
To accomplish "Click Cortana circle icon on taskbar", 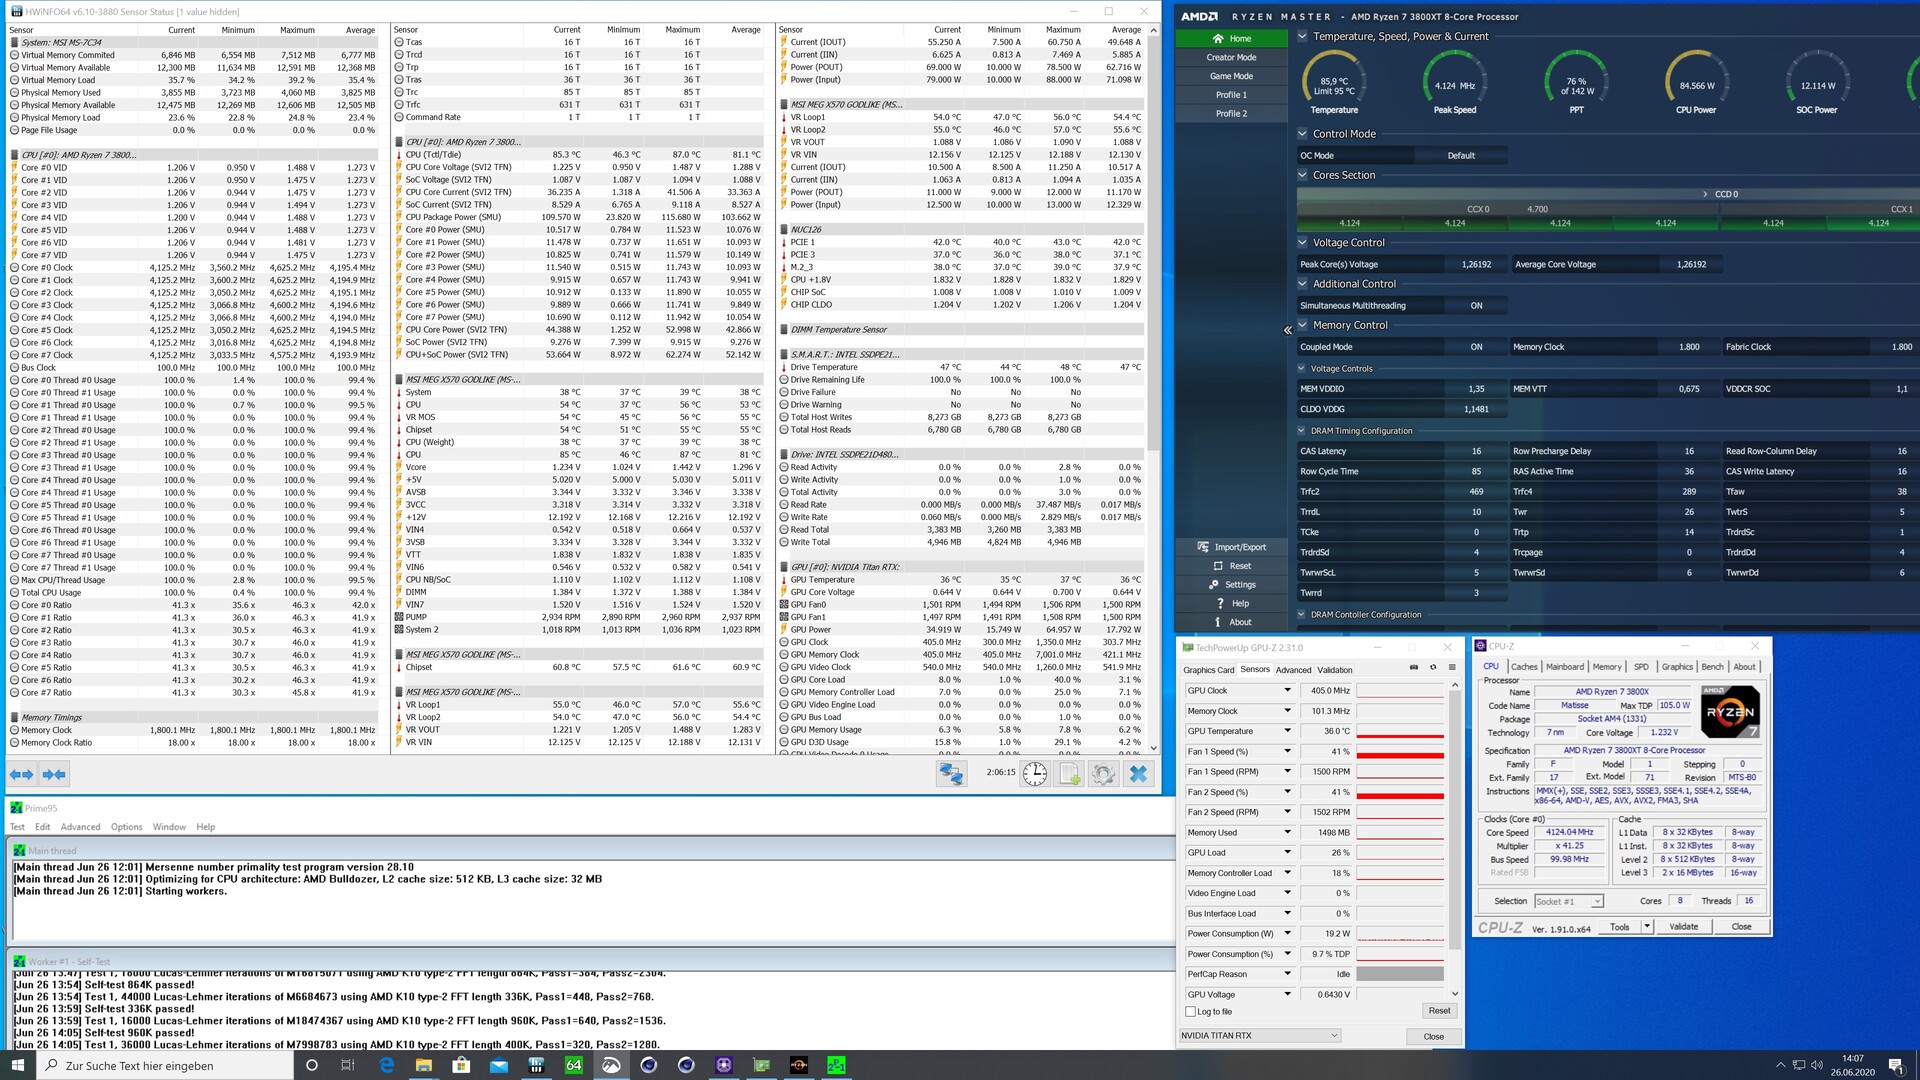I will coord(311,1065).
